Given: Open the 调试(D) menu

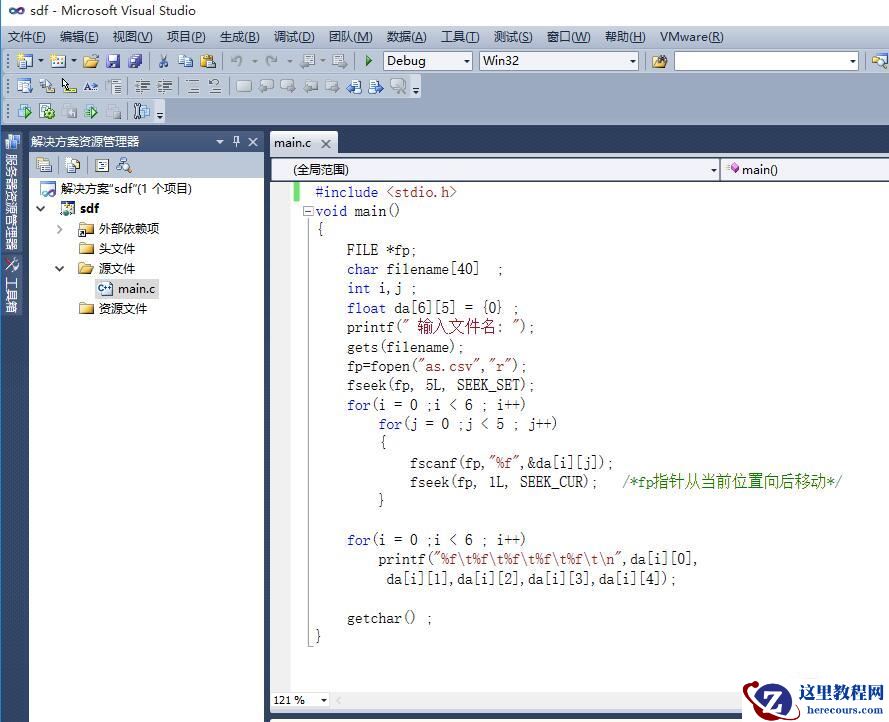Looking at the screenshot, I should (x=294, y=37).
